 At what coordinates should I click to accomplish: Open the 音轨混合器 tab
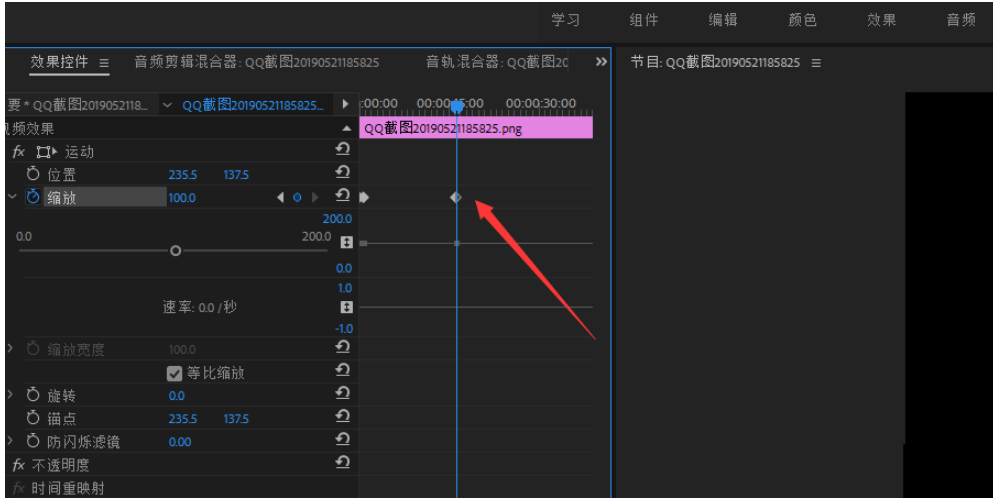pos(497,62)
